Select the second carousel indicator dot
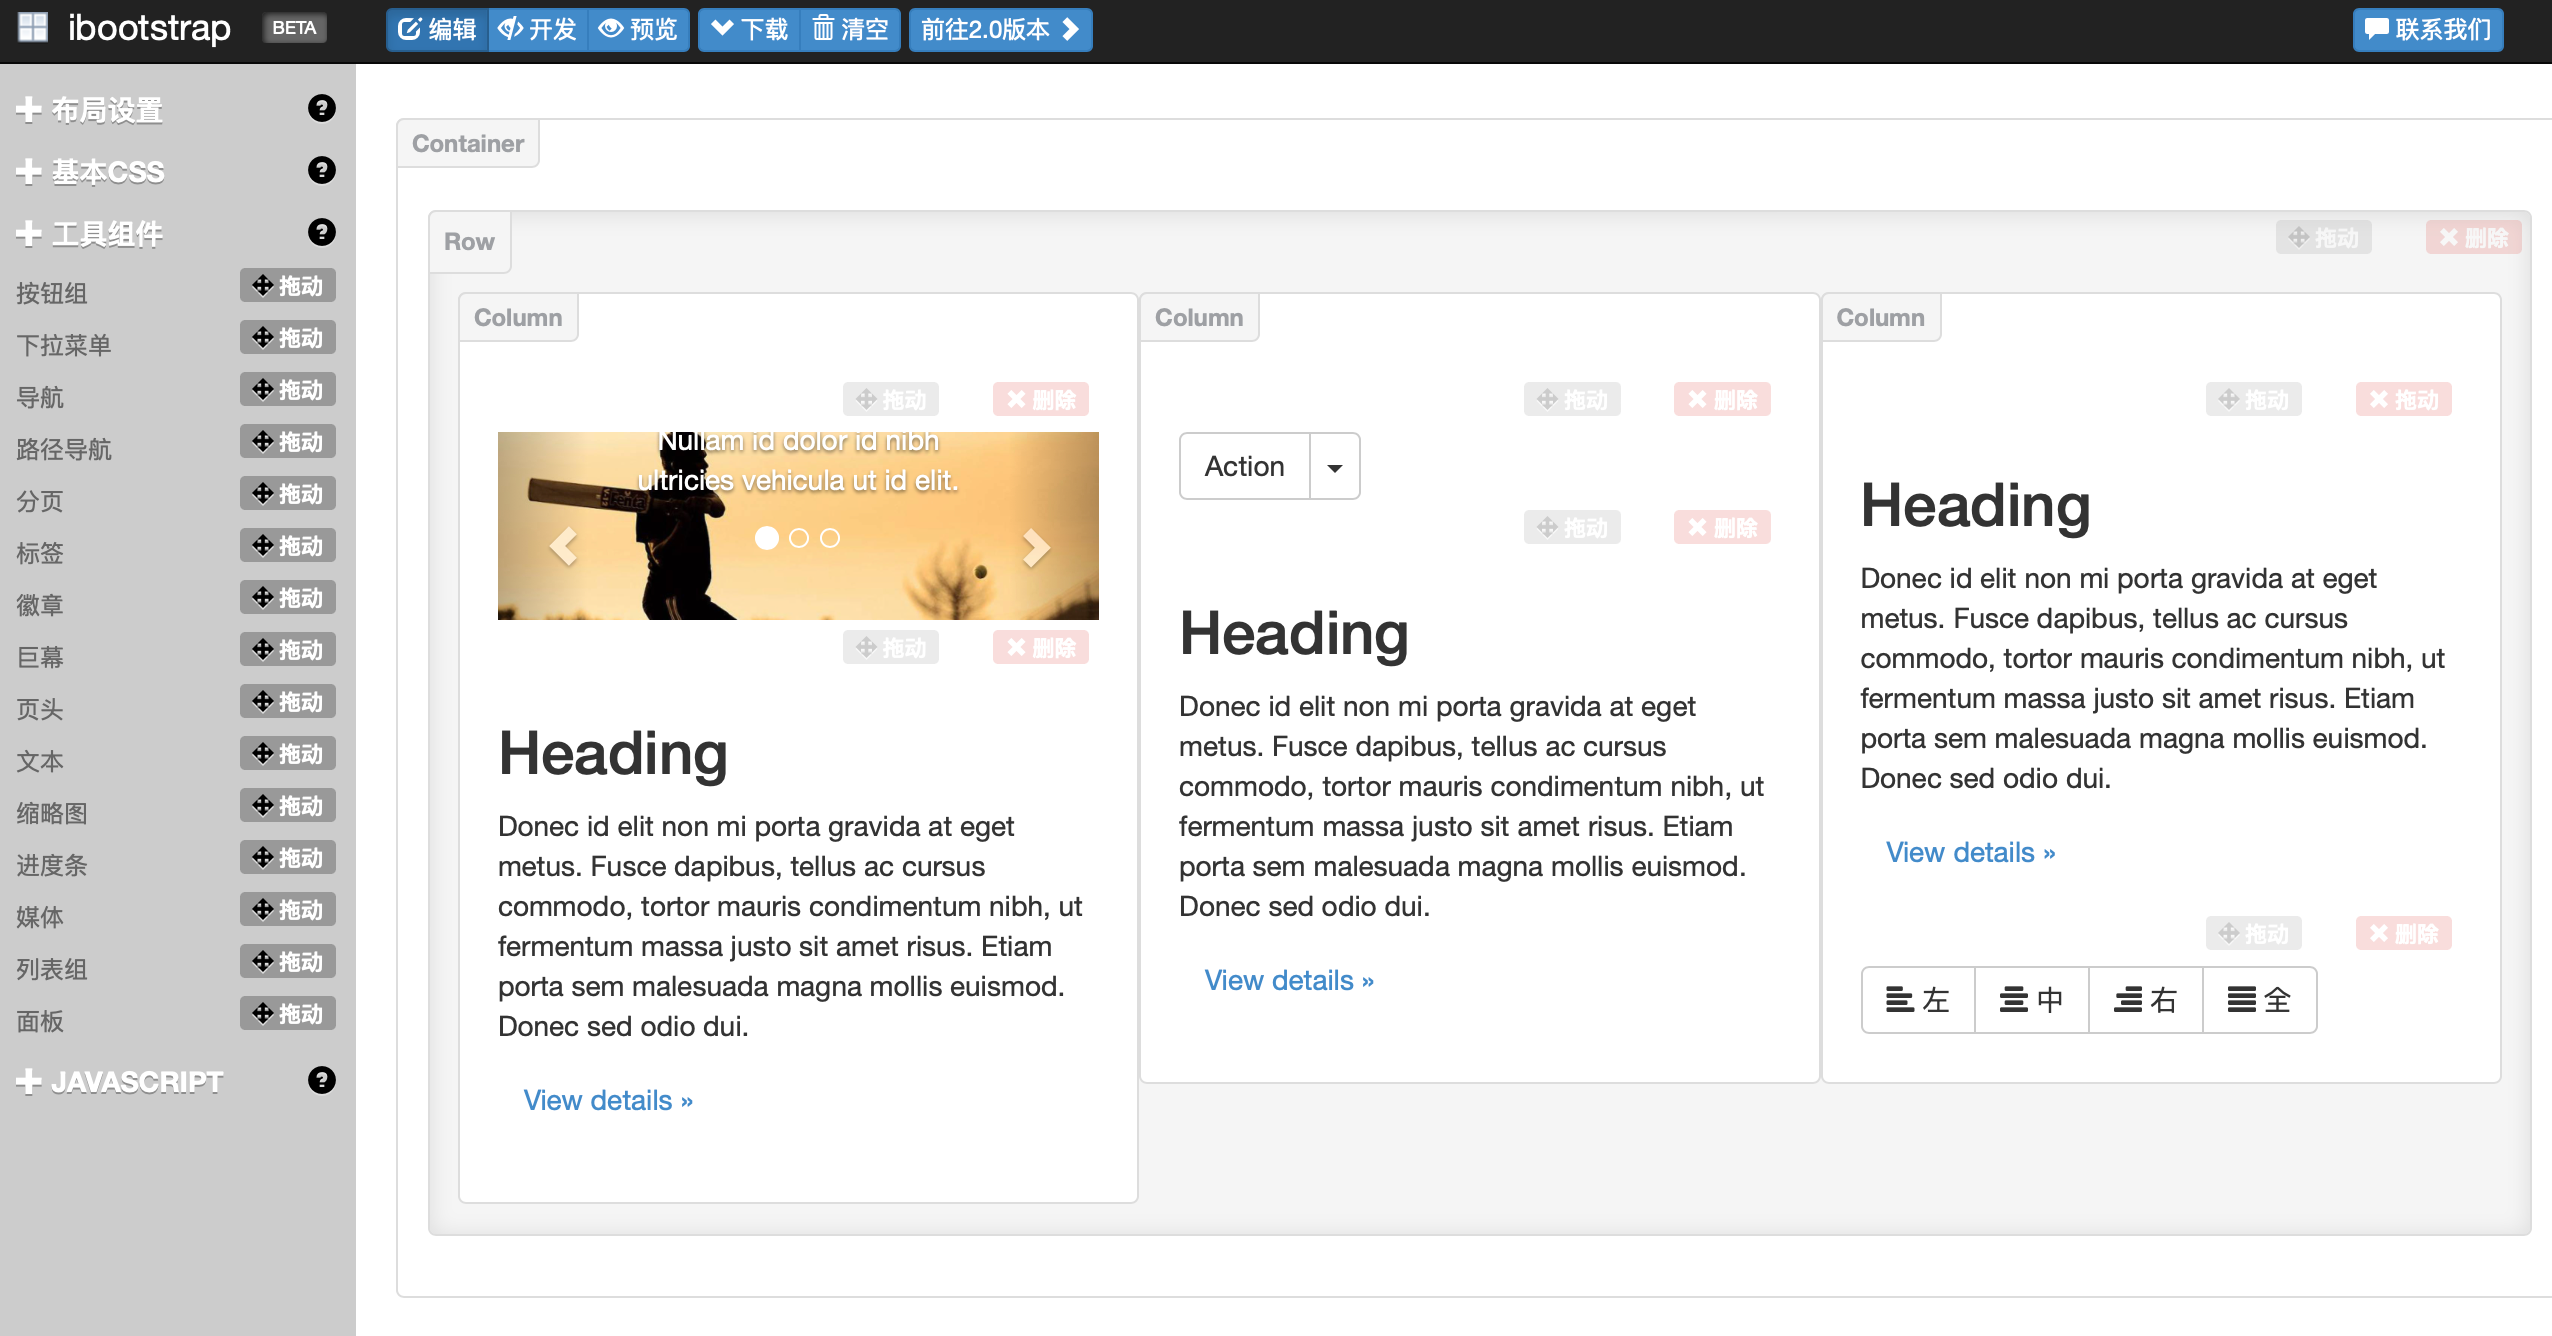The height and width of the screenshot is (1336, 2552). (x=798, y=538)
